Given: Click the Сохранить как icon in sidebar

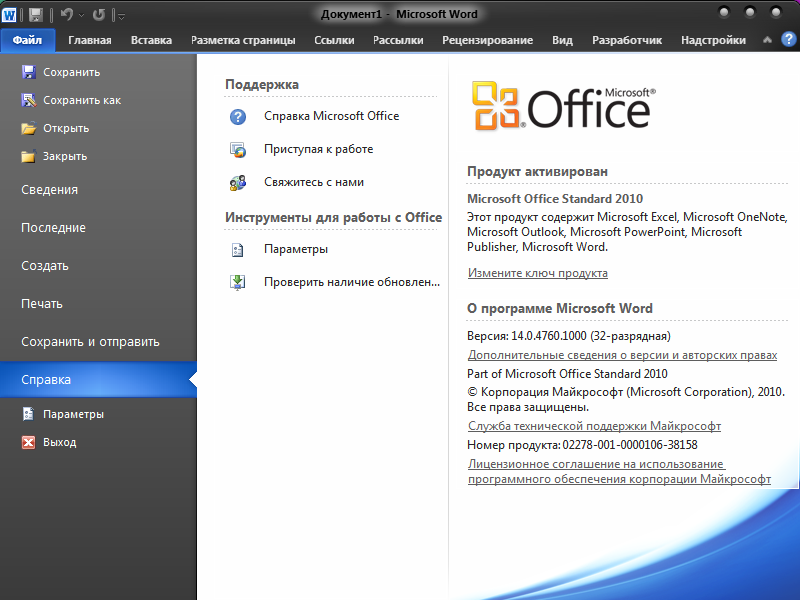Looking at the screenshot, I should [x=29, y=100].
